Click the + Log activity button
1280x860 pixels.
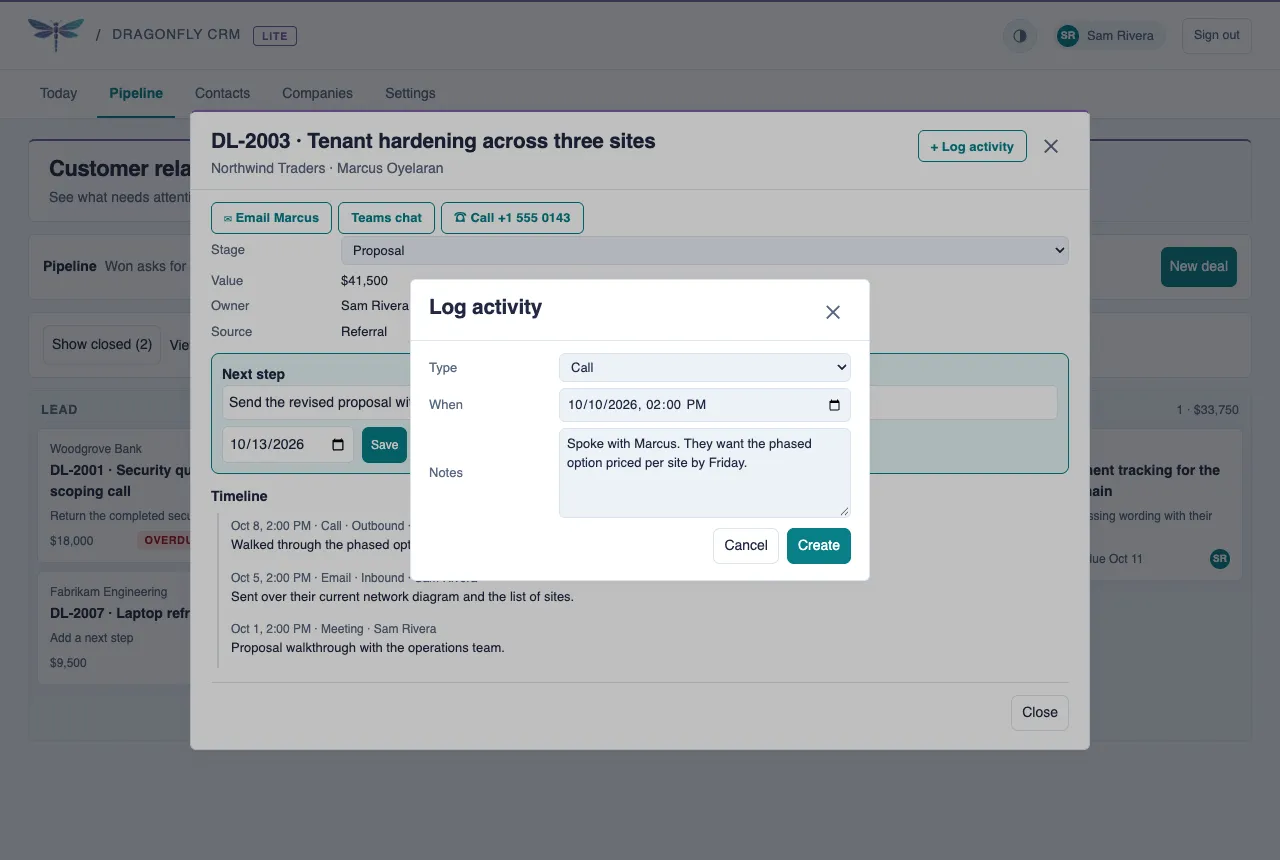tap(972, 146)
